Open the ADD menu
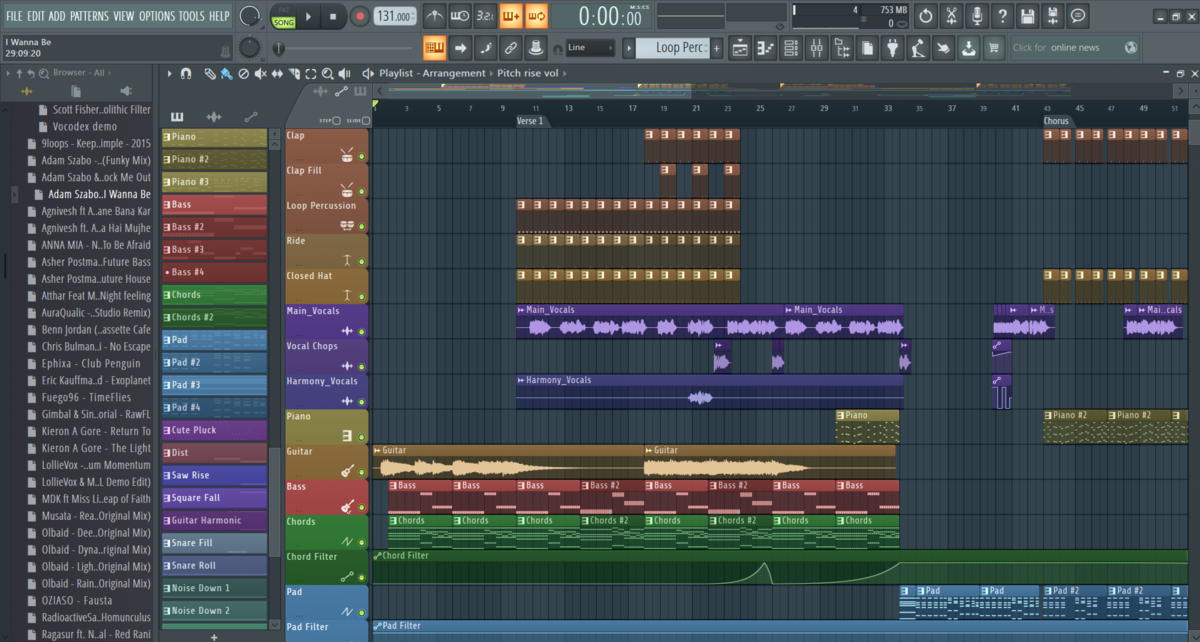Image resolution: width=1200 pixels, height=642 pixels. pos(58,16)
